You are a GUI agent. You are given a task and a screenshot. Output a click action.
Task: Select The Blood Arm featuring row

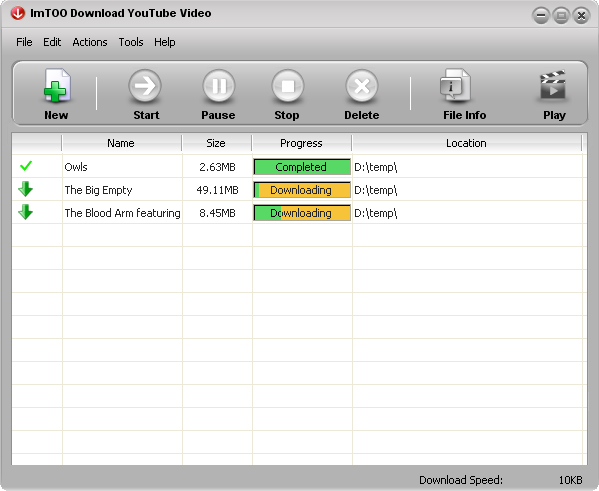pyautogui.click(x=299, y=213)
